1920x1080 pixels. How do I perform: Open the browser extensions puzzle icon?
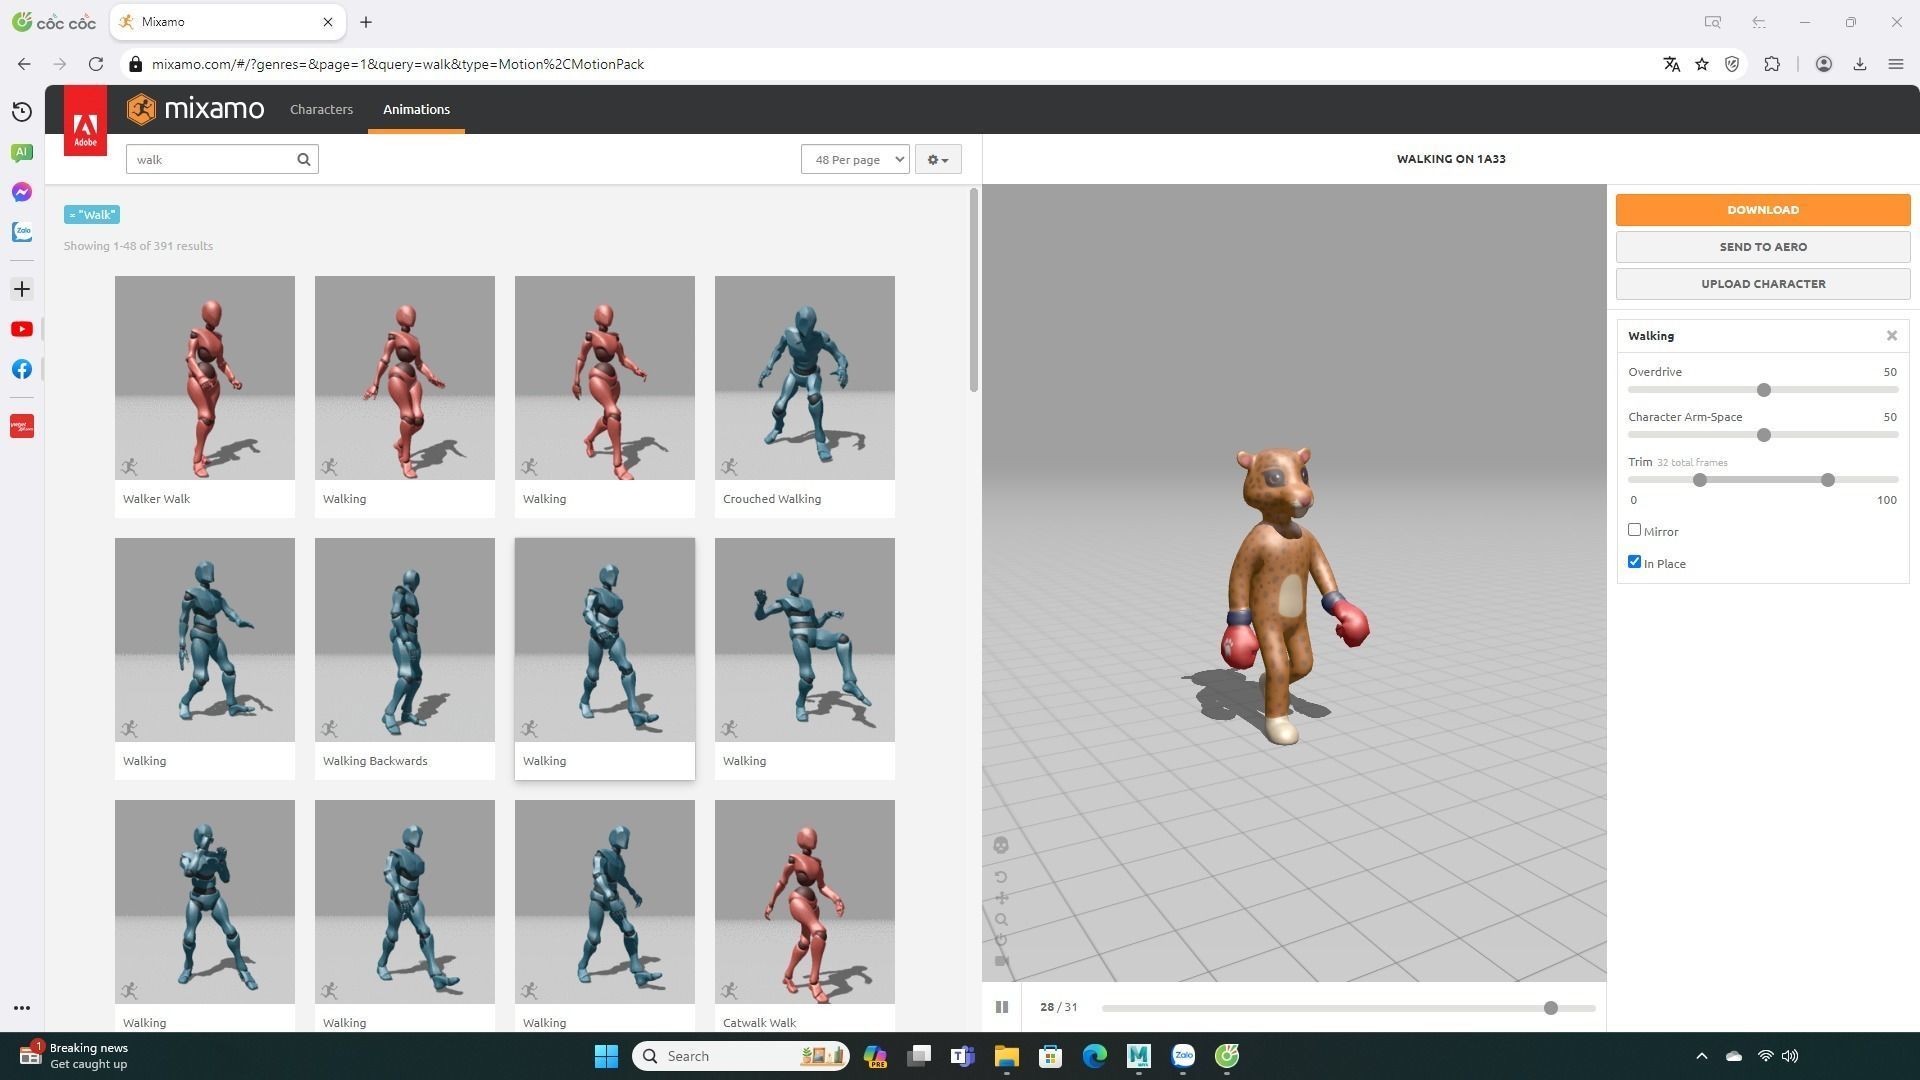tap(1772, 64)
